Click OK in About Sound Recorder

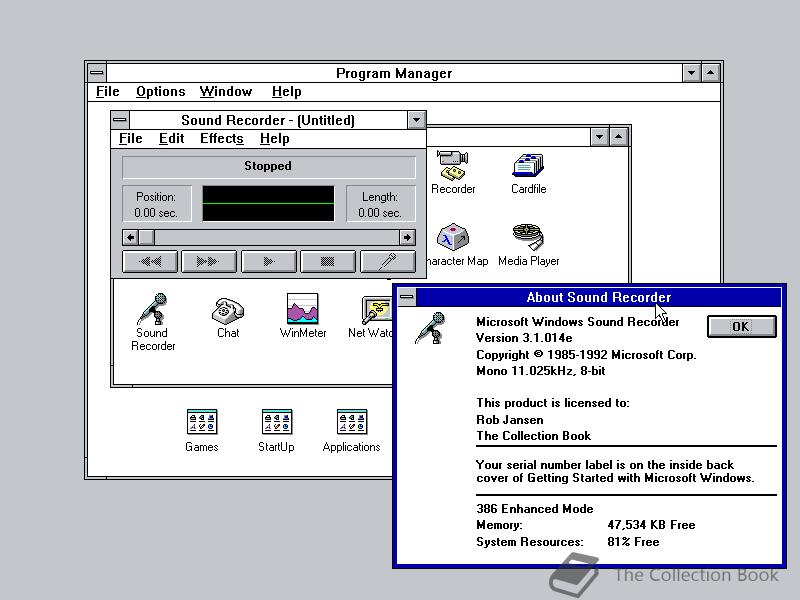742,327
